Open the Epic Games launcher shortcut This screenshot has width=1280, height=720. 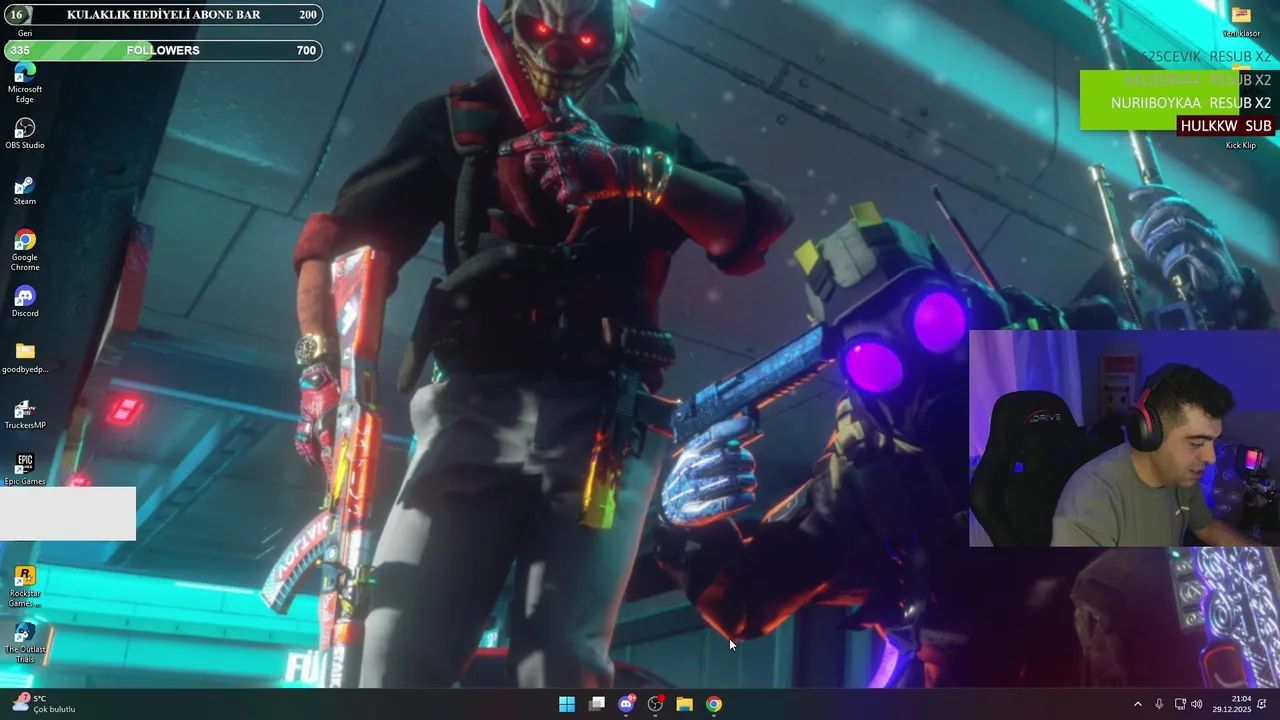tap(25, 470)
